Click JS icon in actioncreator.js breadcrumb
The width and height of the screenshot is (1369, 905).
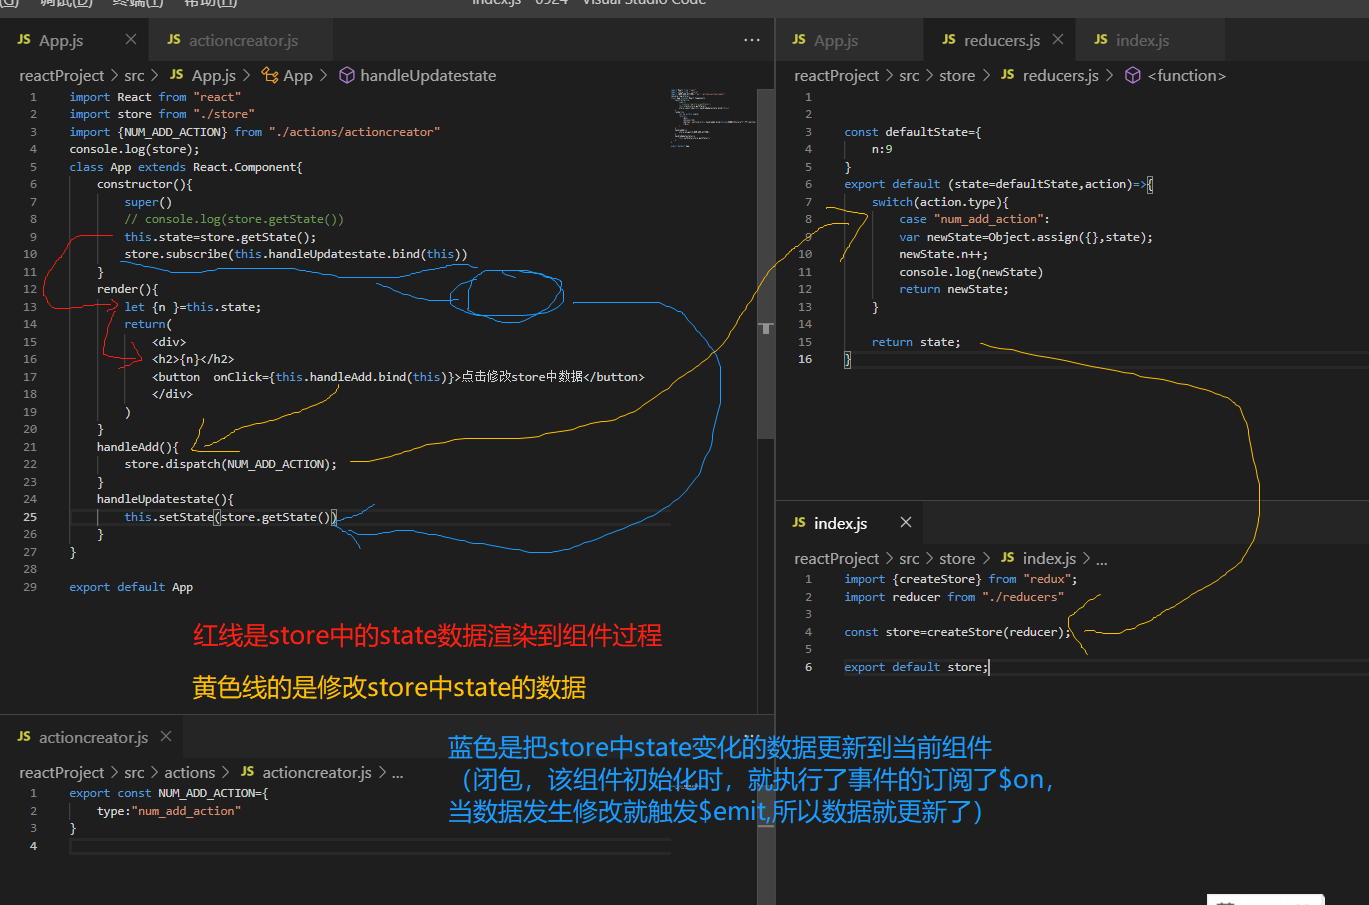point(248,772)
